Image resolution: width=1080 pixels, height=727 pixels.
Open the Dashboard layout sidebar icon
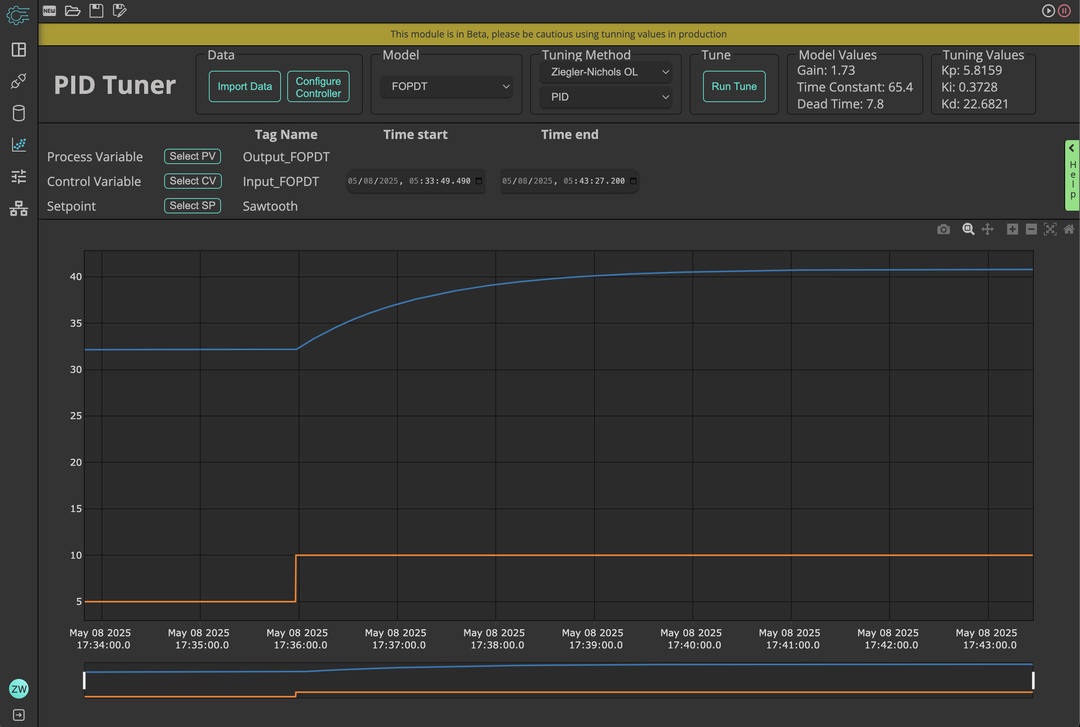pos(18,50)
